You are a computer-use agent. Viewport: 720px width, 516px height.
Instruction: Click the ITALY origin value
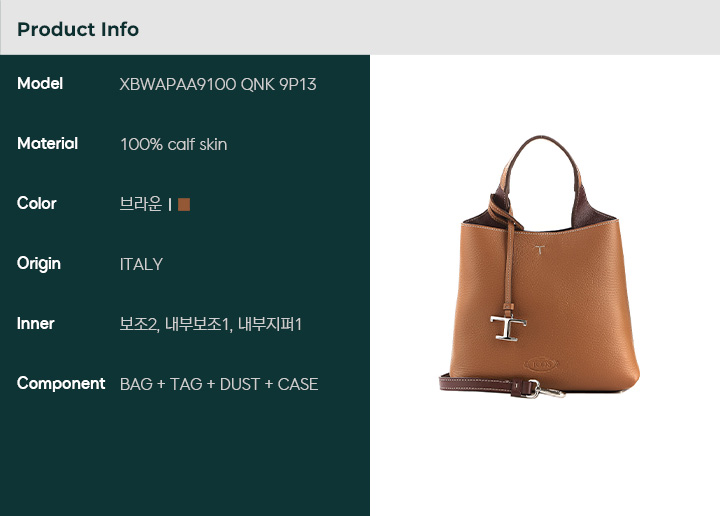[141, 264]
